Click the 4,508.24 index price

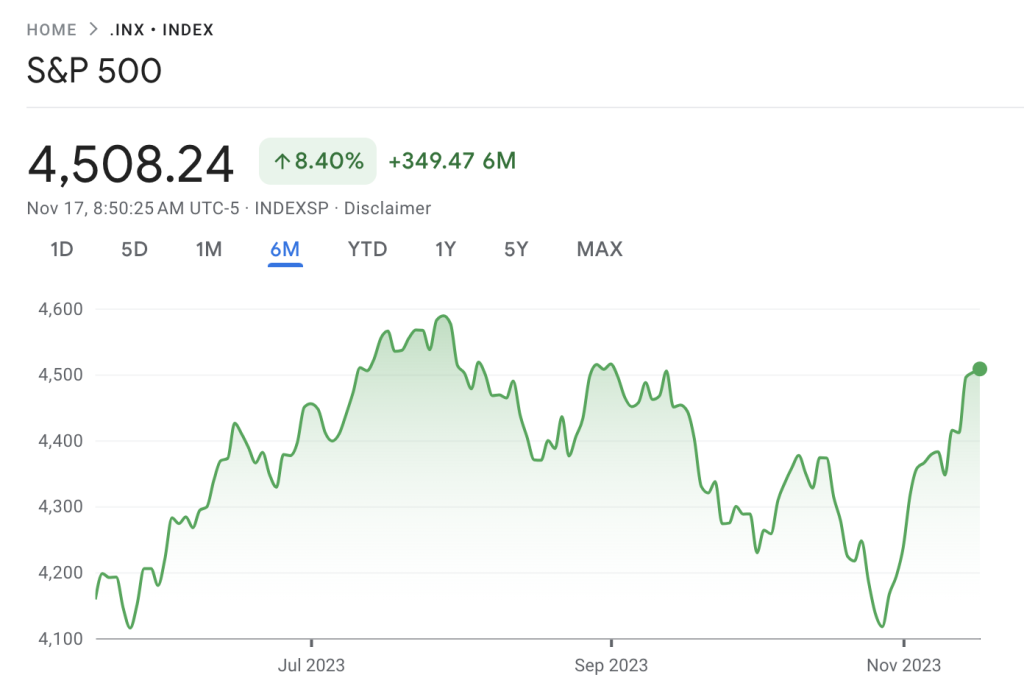131,163
